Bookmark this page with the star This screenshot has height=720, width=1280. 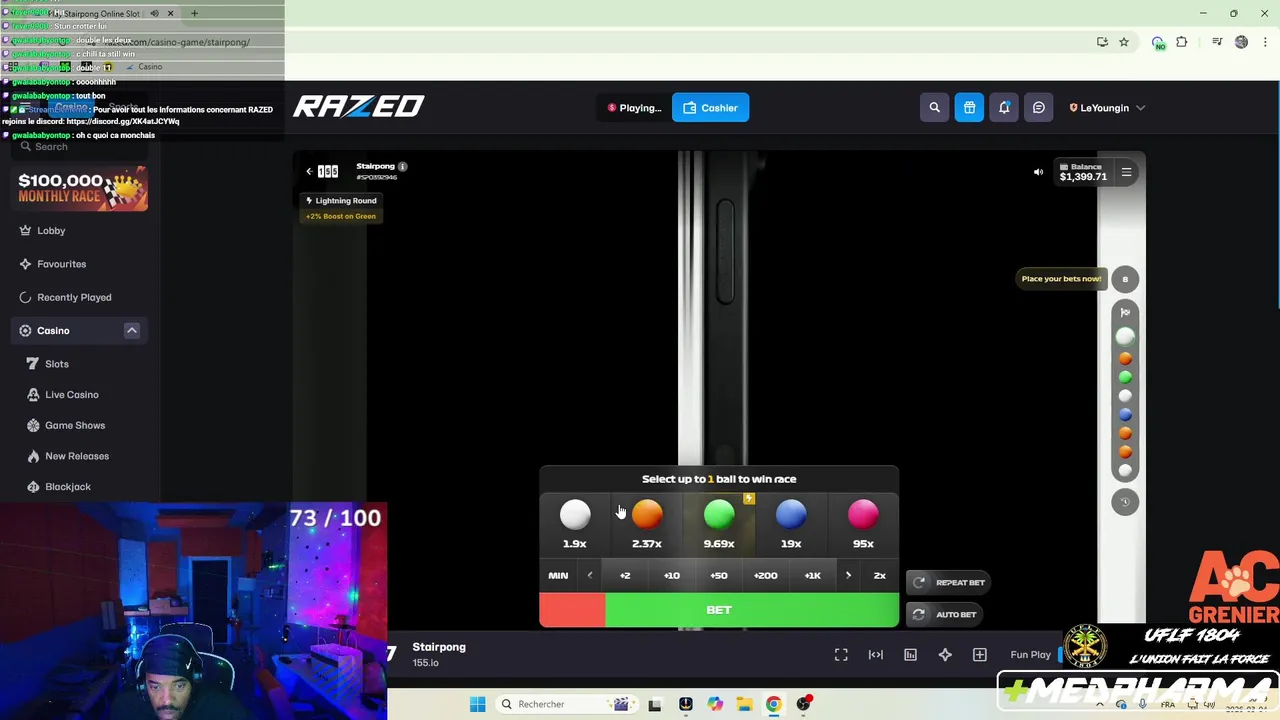click(1124, 42)
